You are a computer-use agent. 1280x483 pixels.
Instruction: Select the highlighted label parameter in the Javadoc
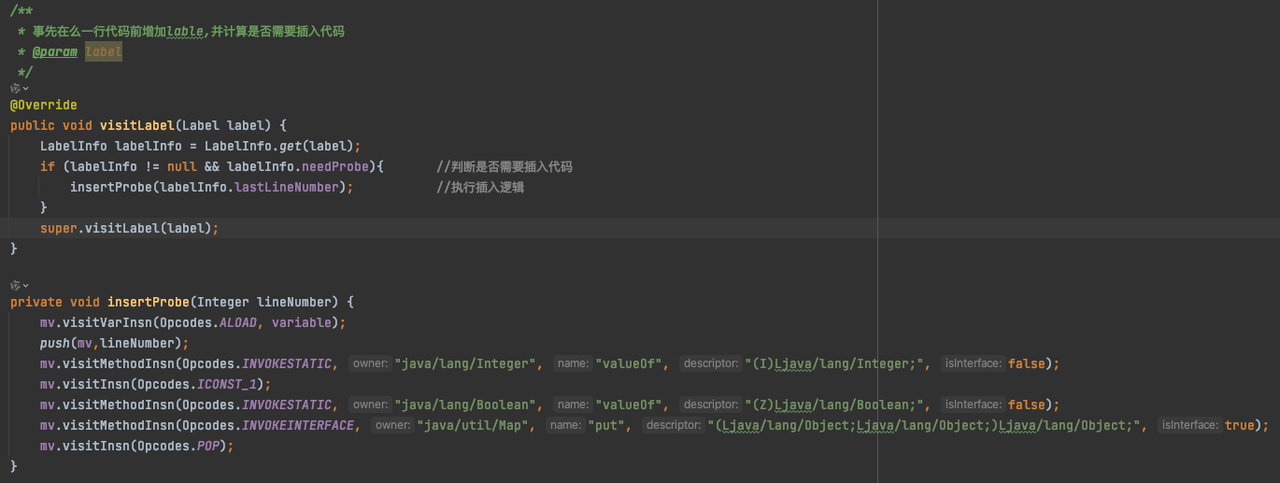(x=103, y=52)
